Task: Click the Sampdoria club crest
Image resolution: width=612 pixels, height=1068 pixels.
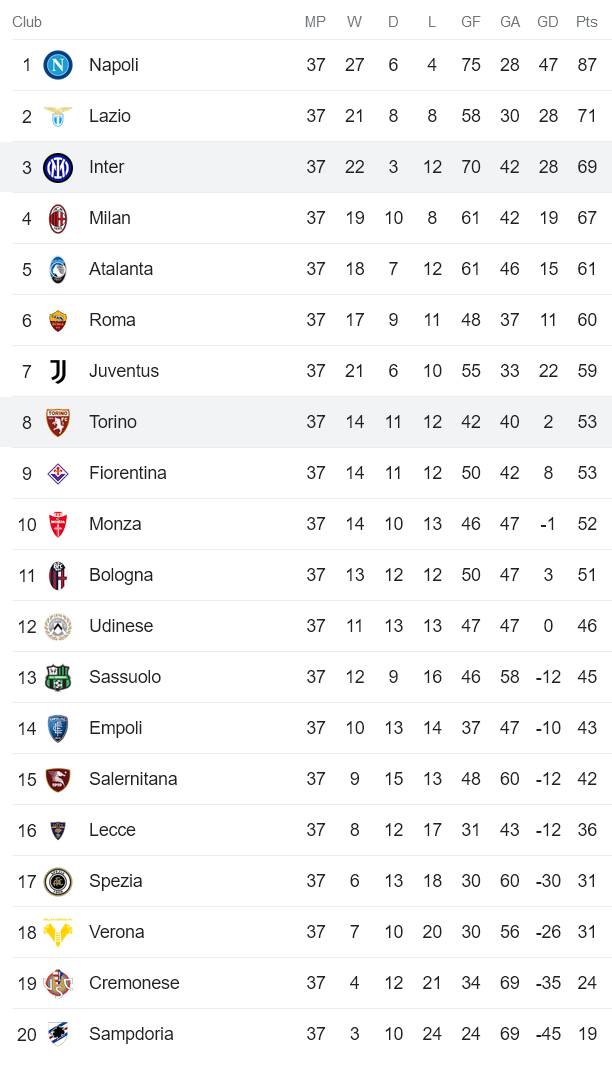Action: click(x=58, y=1034)
